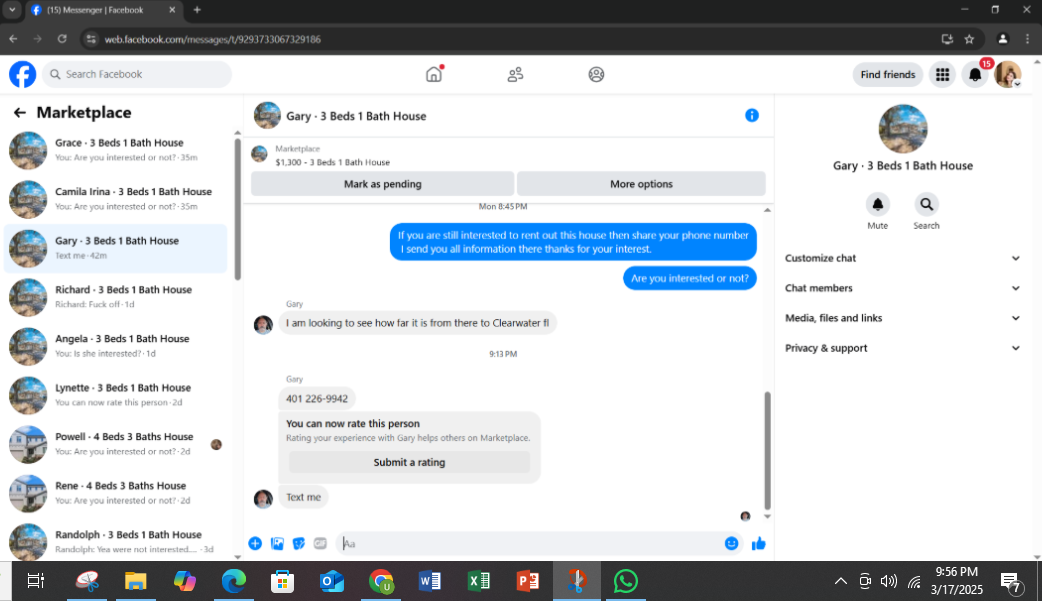The image size is (1042, 601).
Task: Click Find friends button
Action: 888,74
